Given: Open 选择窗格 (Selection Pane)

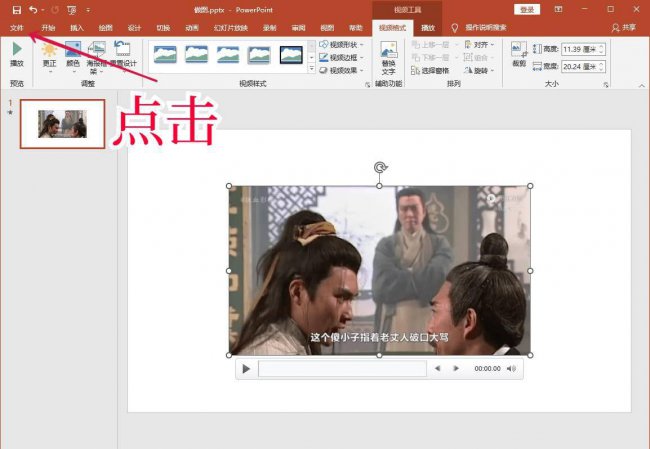Looking at the screenshot, I should (430, 70).
